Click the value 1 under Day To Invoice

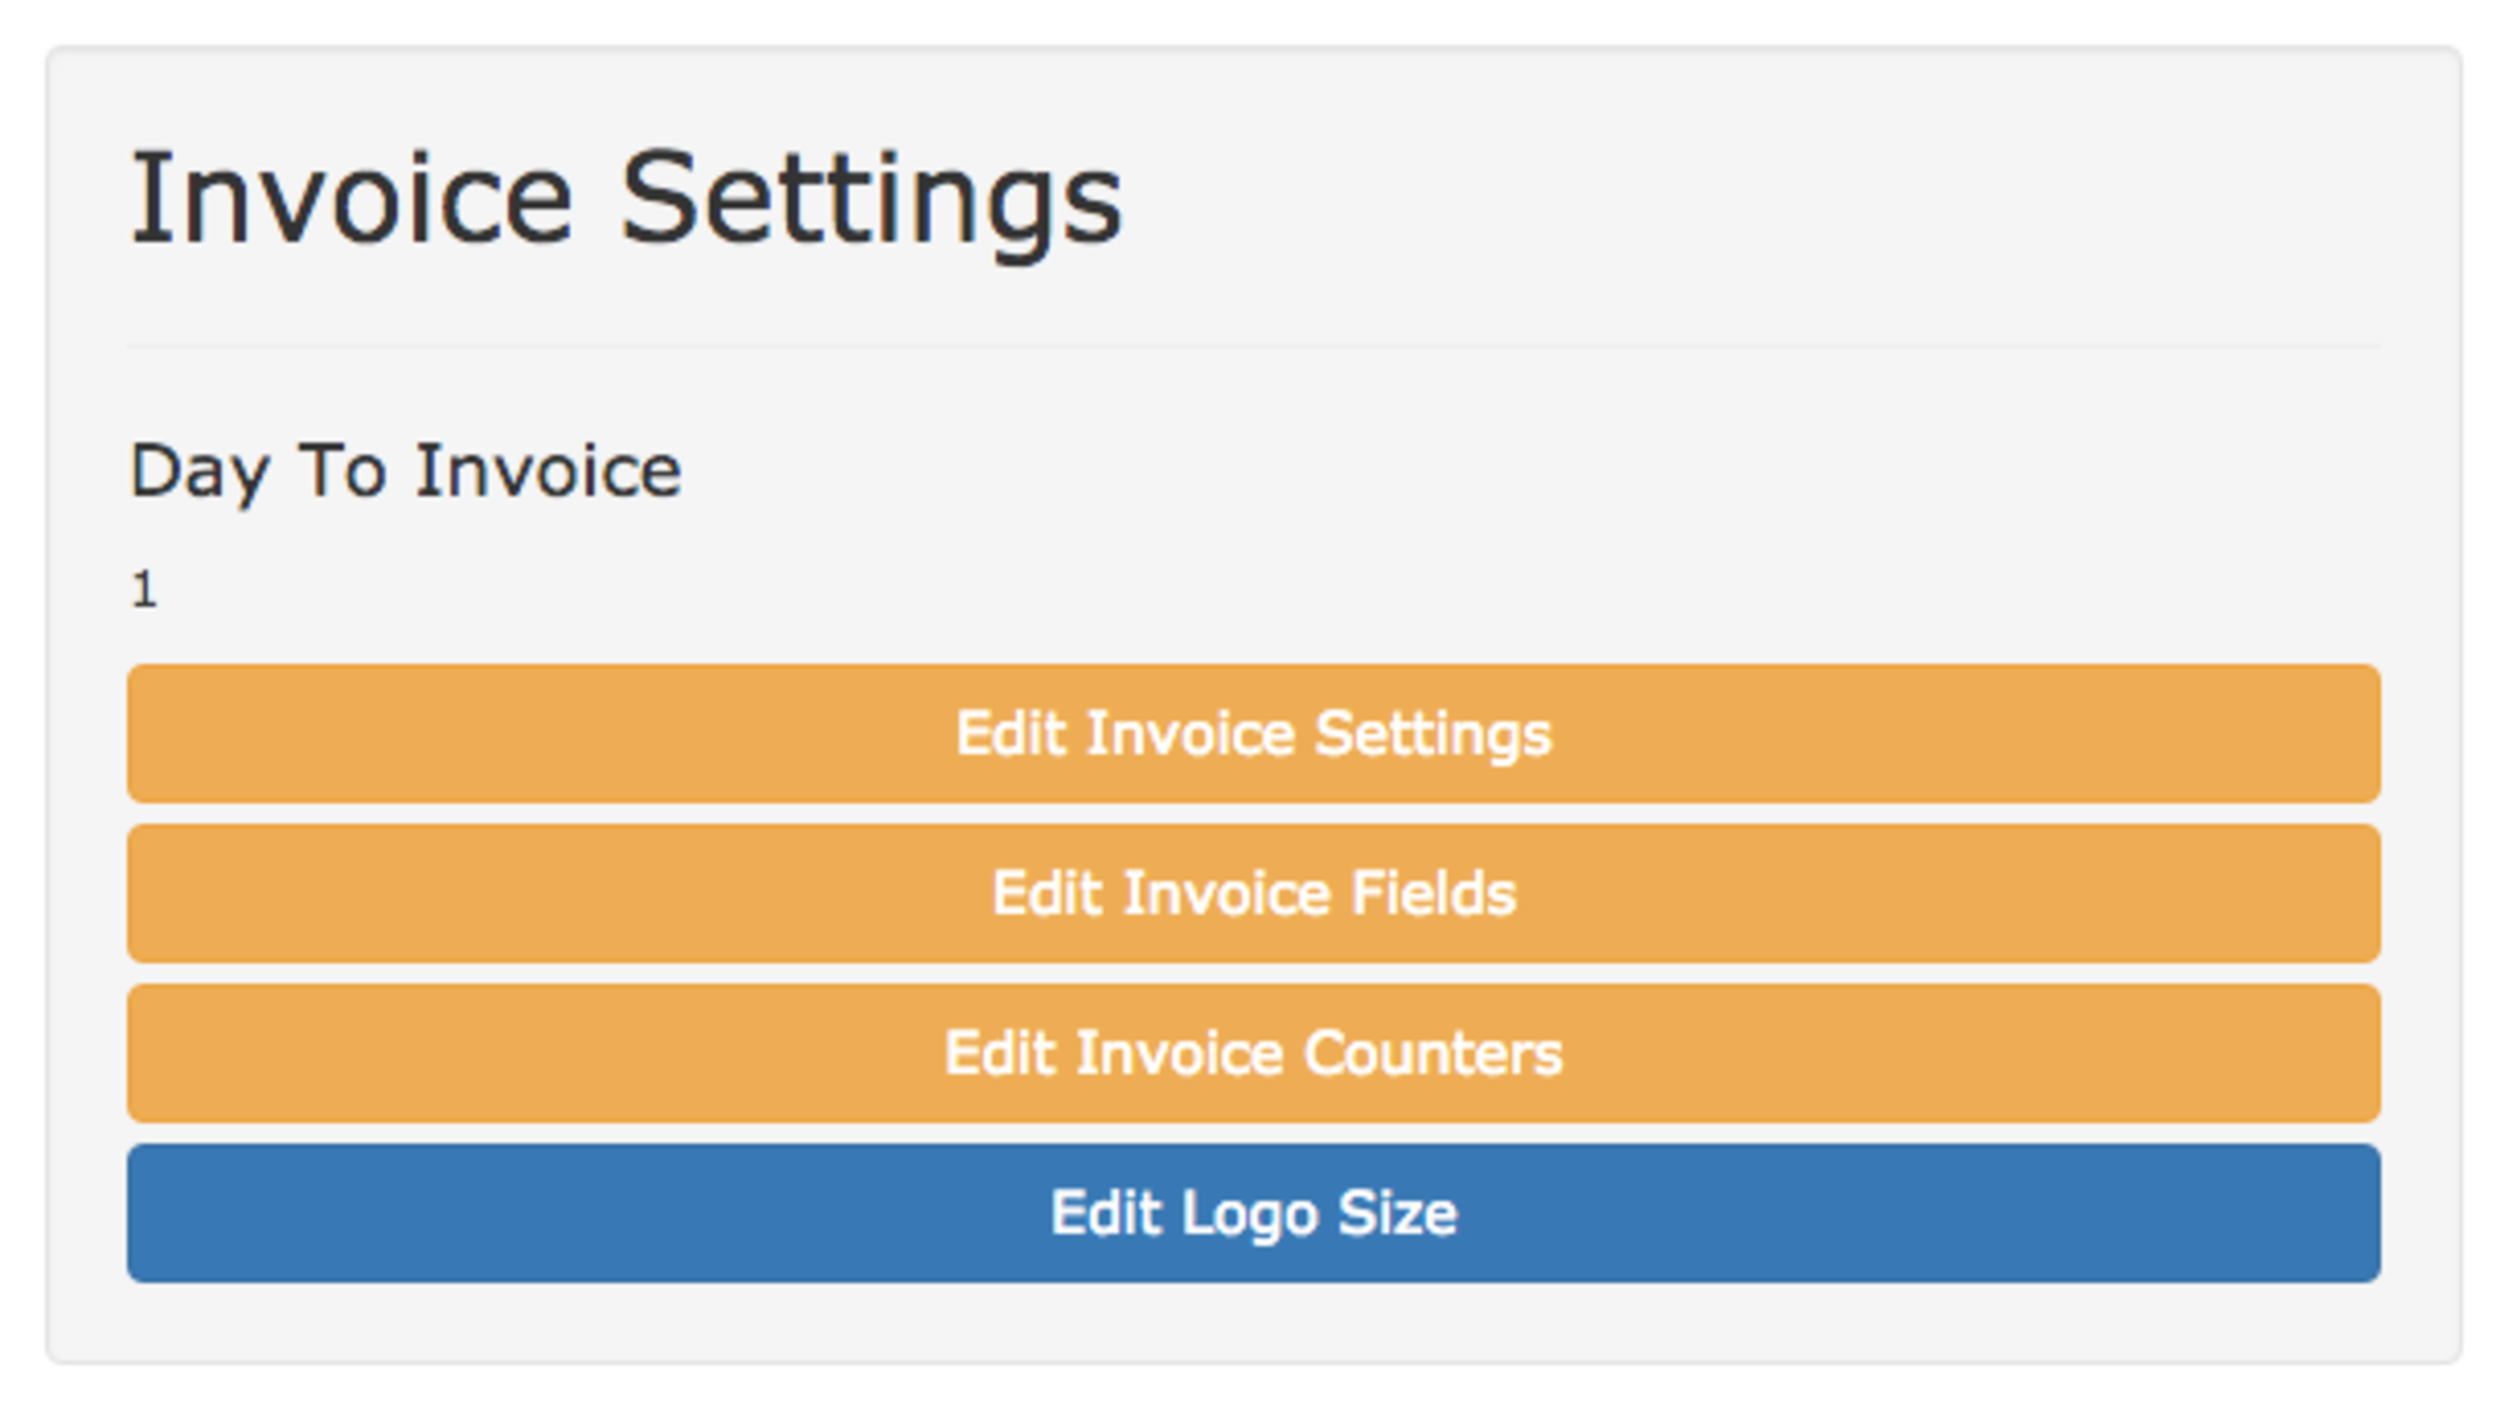click(x=144, y=589)
